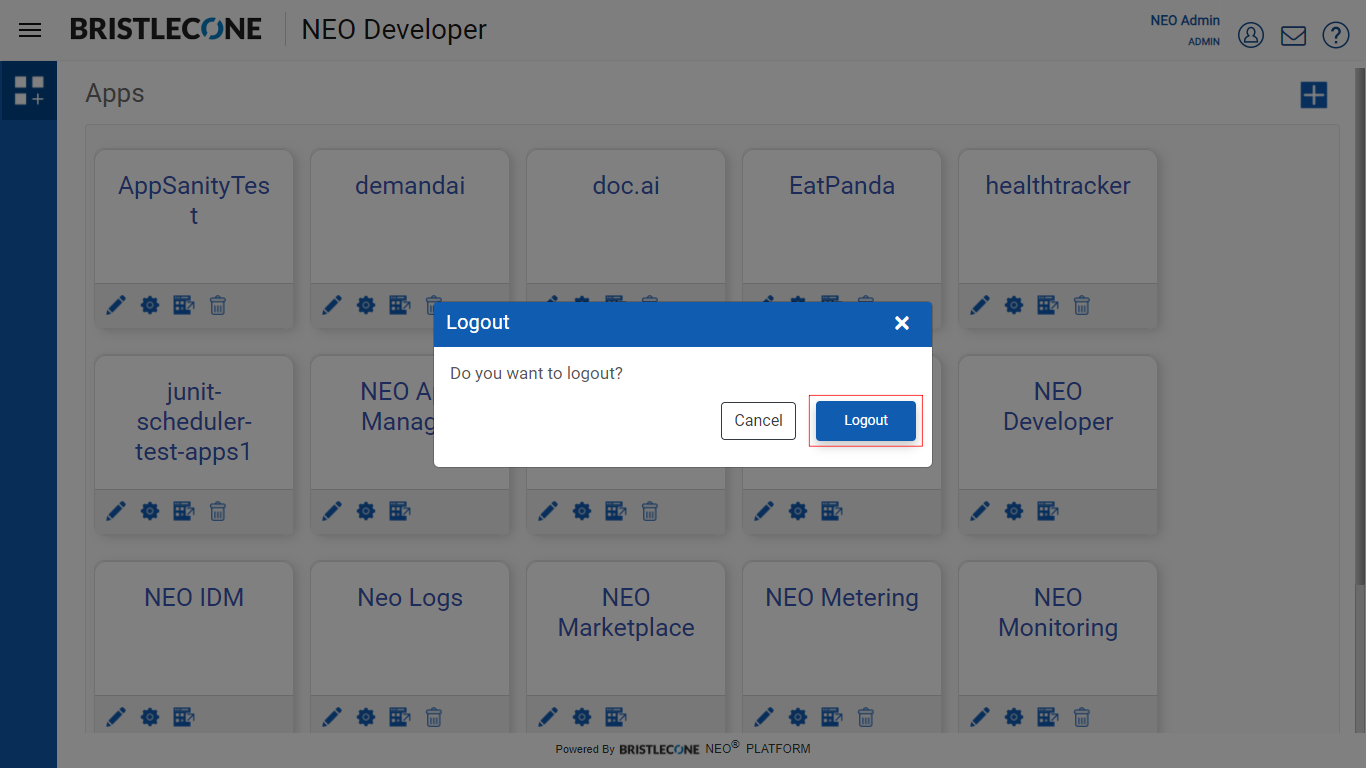Launch NEO IDM using the open-app icon
This screenshot has width=1366, height=768.
point(184,717)
